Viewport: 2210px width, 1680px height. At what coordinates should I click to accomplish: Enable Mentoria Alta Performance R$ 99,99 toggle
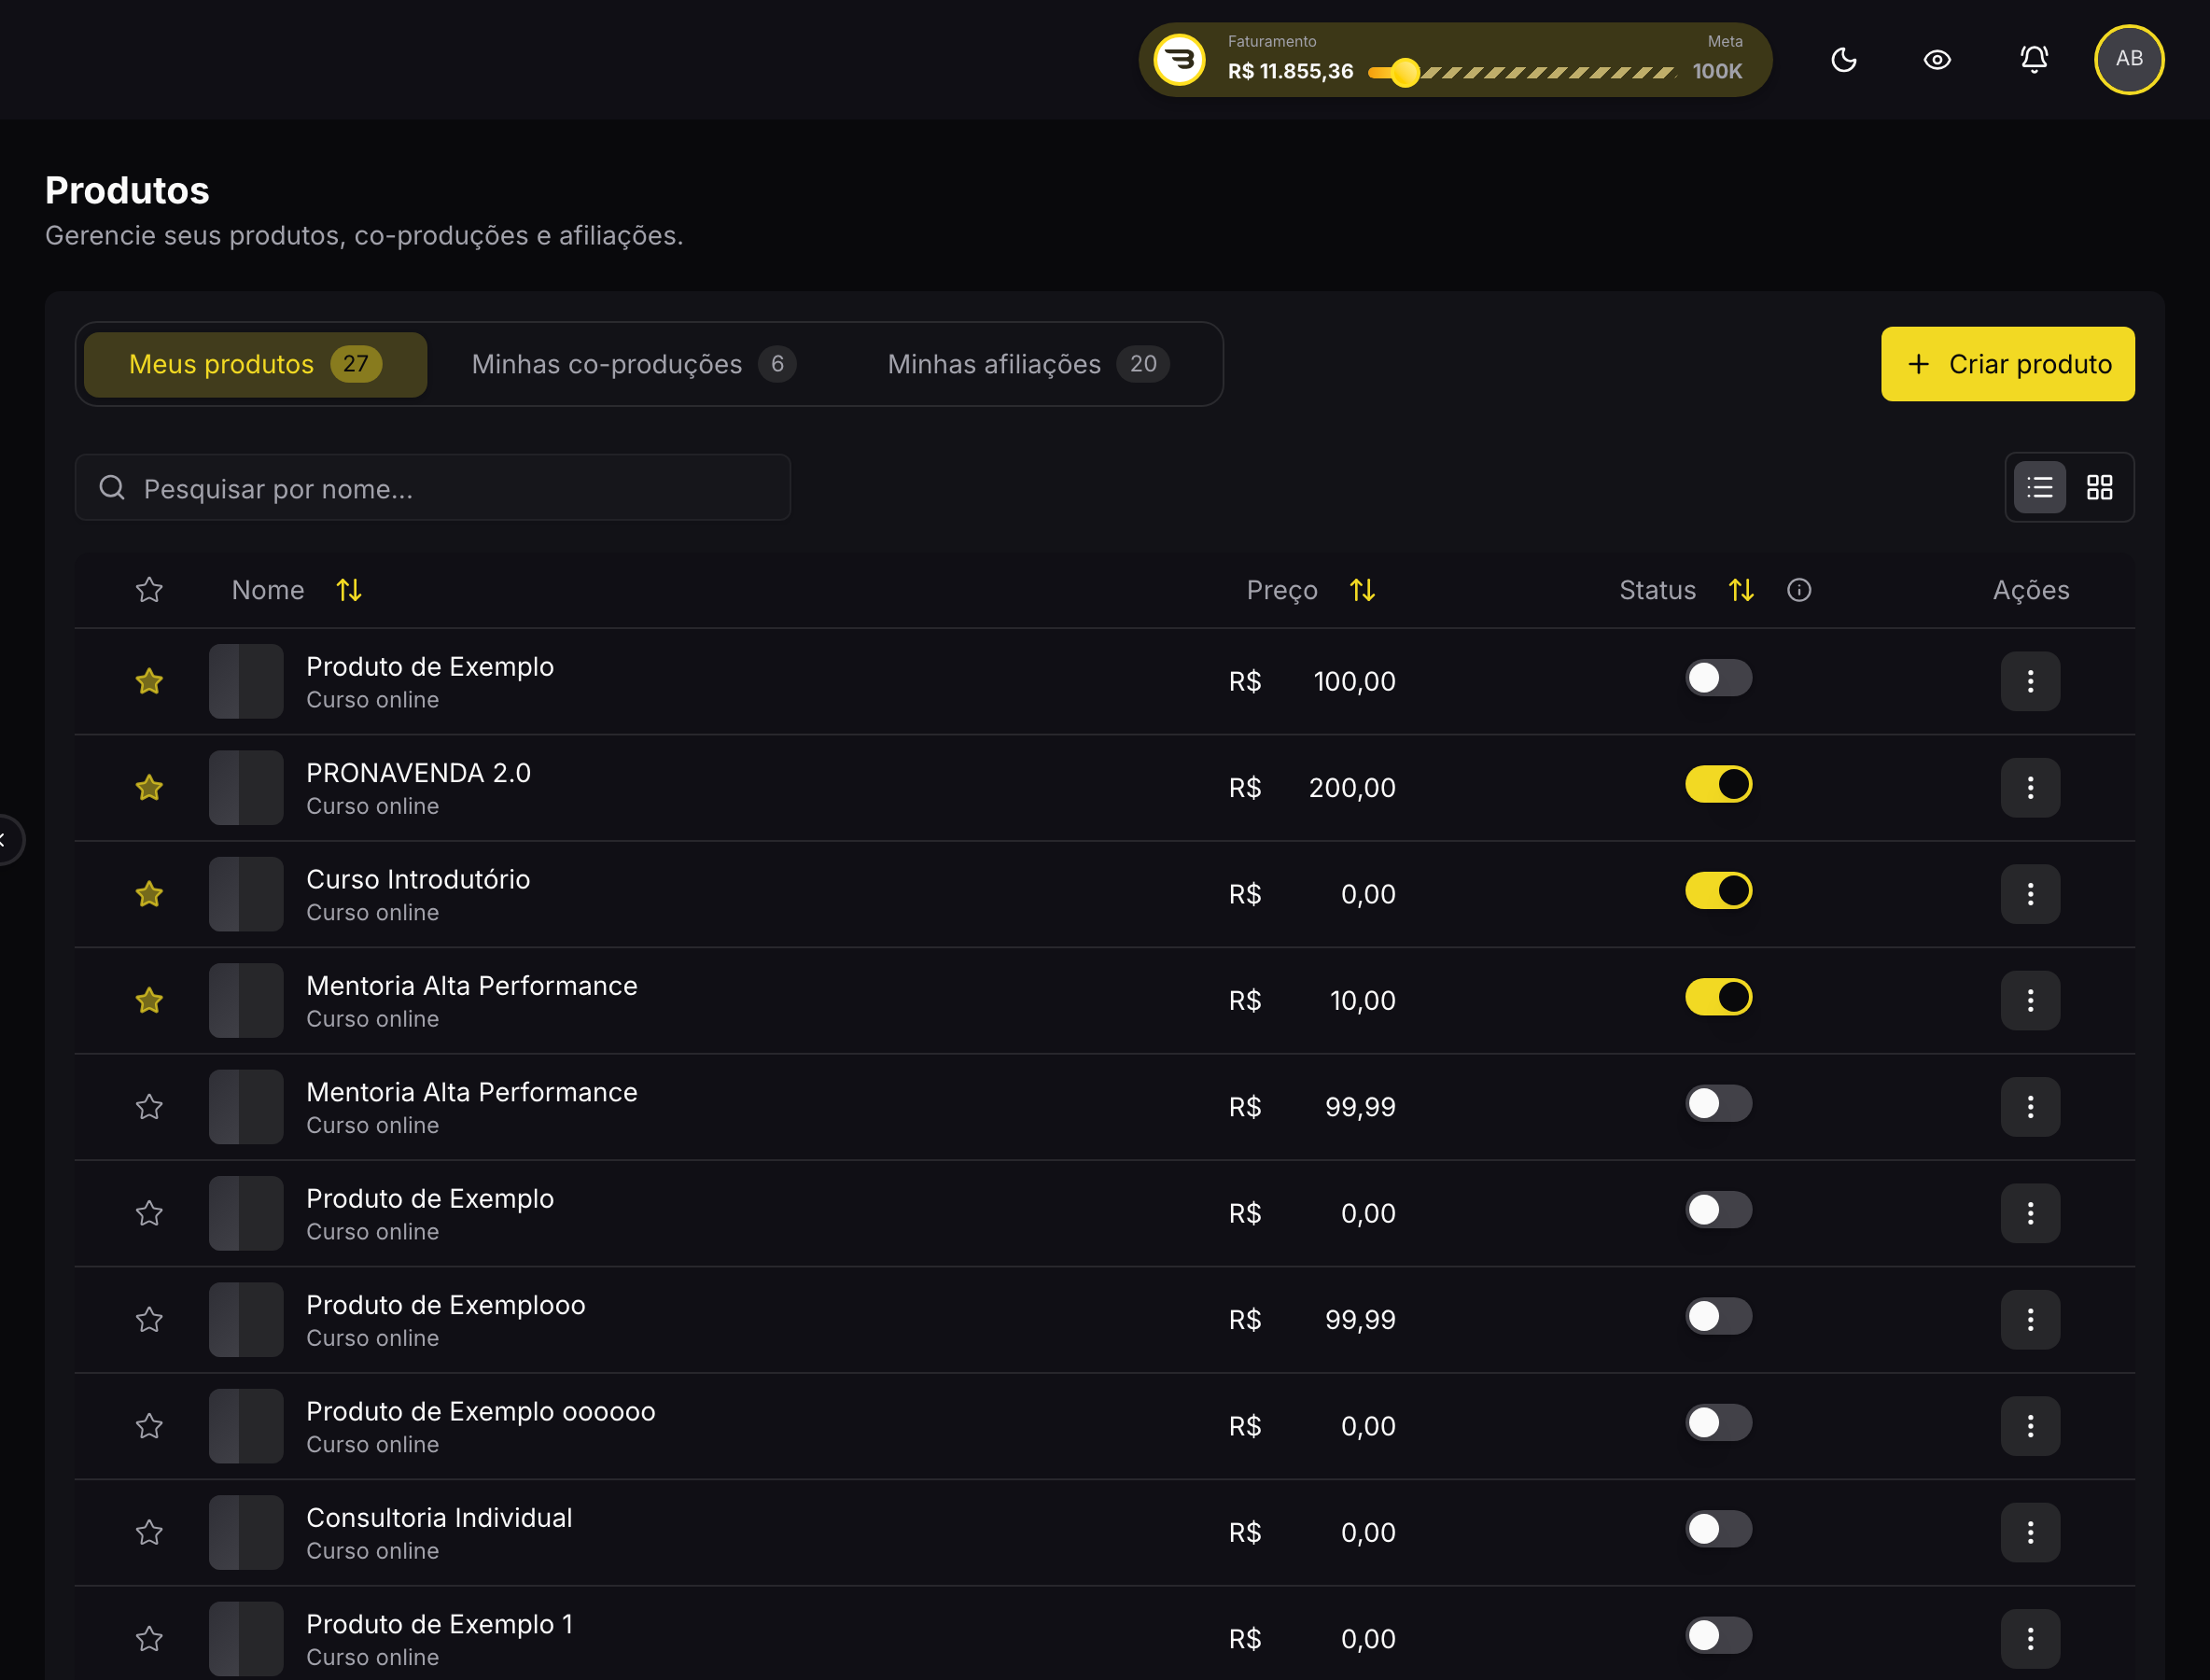coord(1718,1103)
